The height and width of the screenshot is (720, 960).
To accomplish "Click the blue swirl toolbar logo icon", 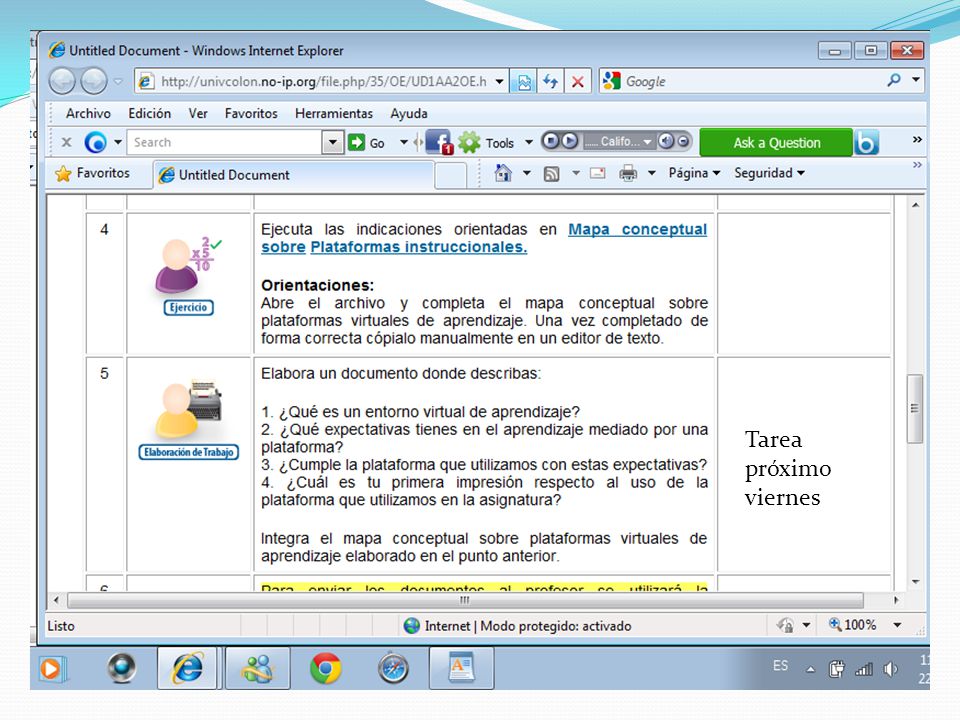I will [96, 142].
